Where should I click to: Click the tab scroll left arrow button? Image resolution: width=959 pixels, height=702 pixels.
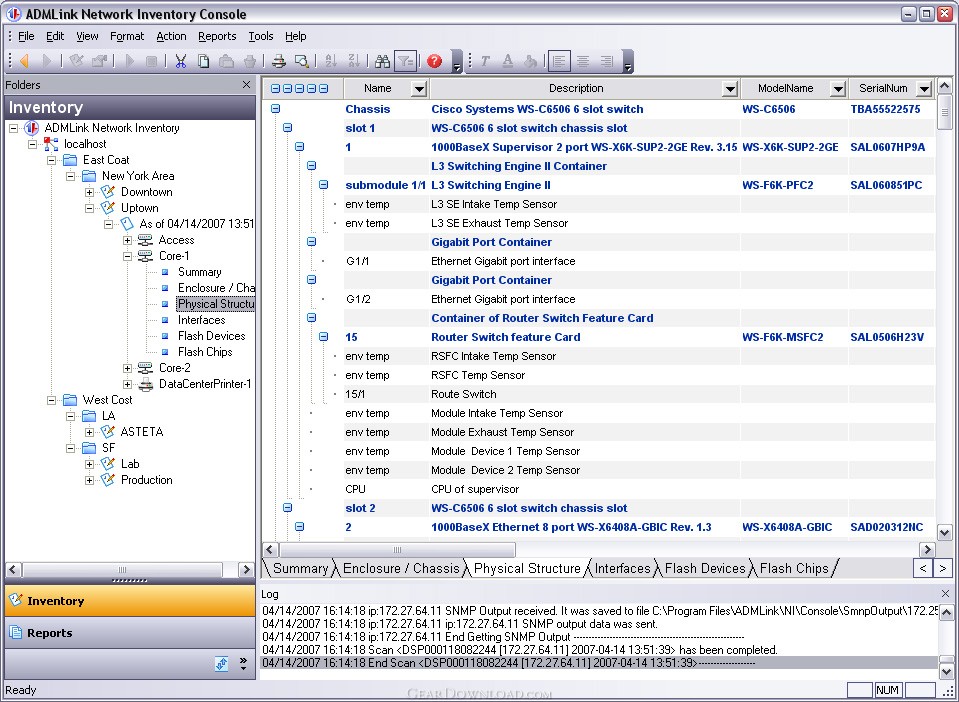[x=923, y=568]
